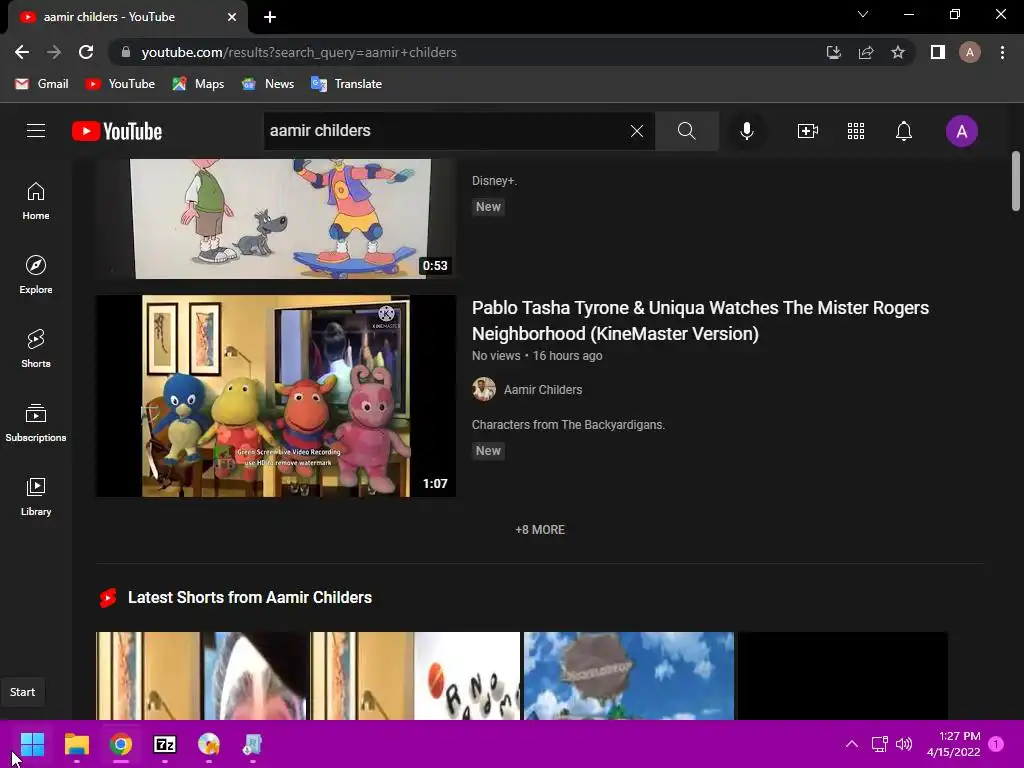The image size is (1024, 768).
Task: Open the notifications bell
Action: click(x=904, y=131)
